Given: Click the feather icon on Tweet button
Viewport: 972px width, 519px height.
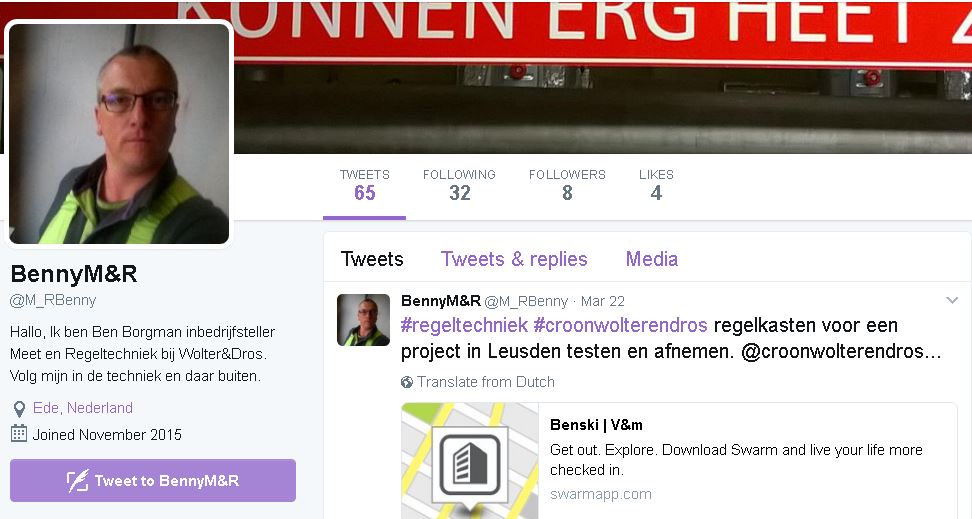Looking at the screenshot, I should tap(77, 481).
